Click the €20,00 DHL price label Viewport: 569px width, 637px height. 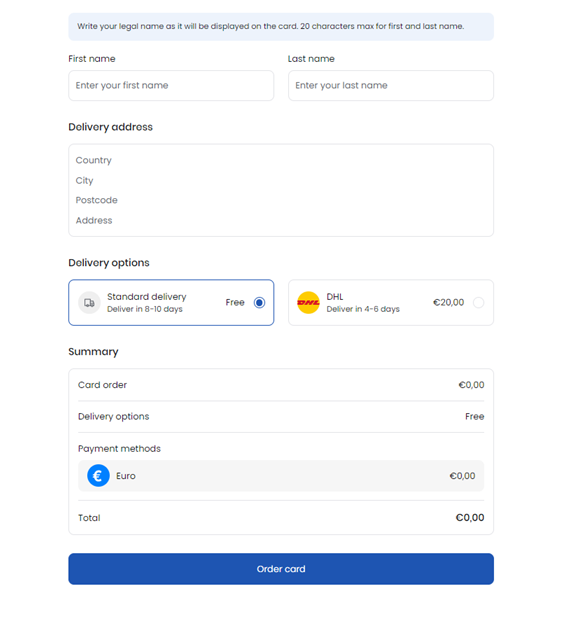coord(448,303)
